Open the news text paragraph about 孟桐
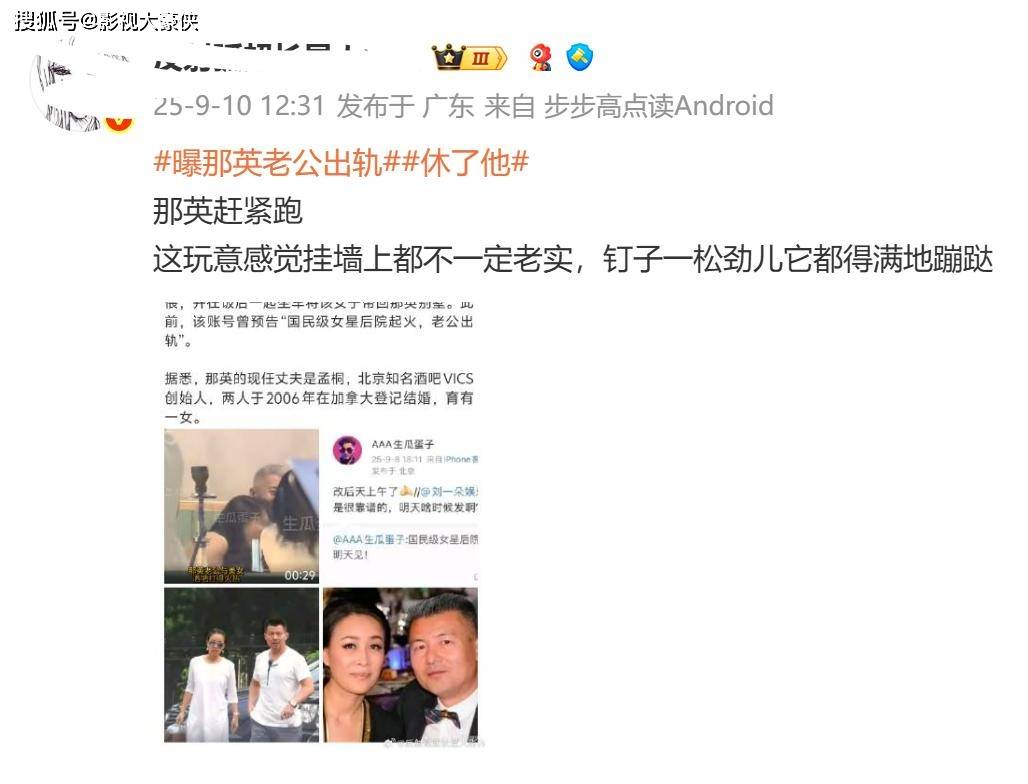1028x784 pixels. click(319, 397)
